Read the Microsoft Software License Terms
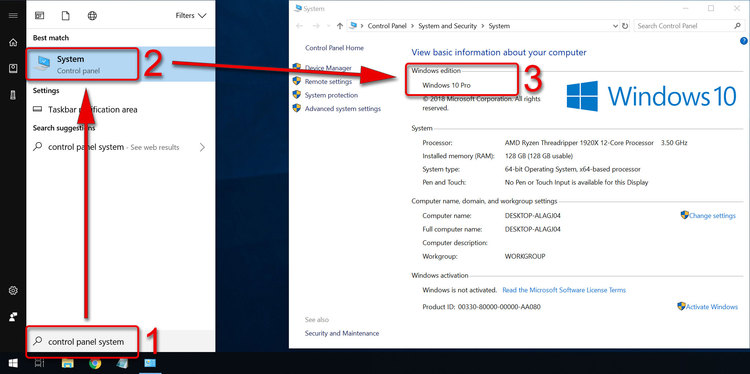The height and width of the screenshot is (374, 750). 564,290
